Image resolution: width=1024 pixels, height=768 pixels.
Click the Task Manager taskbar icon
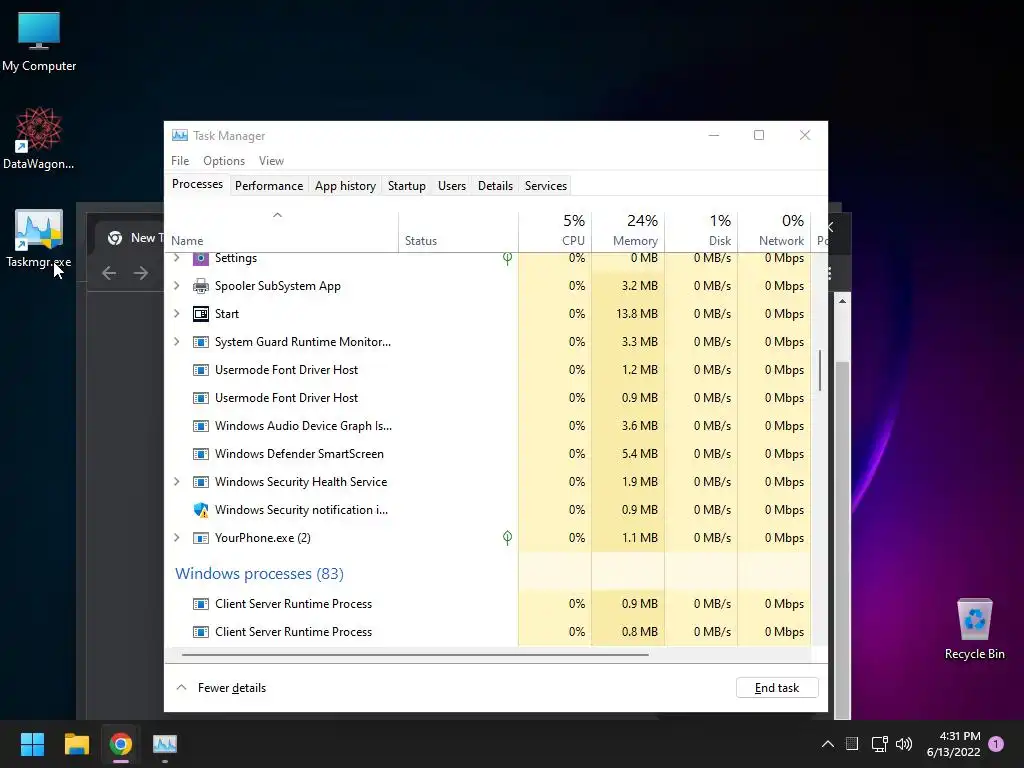click(x=165, y=744)
